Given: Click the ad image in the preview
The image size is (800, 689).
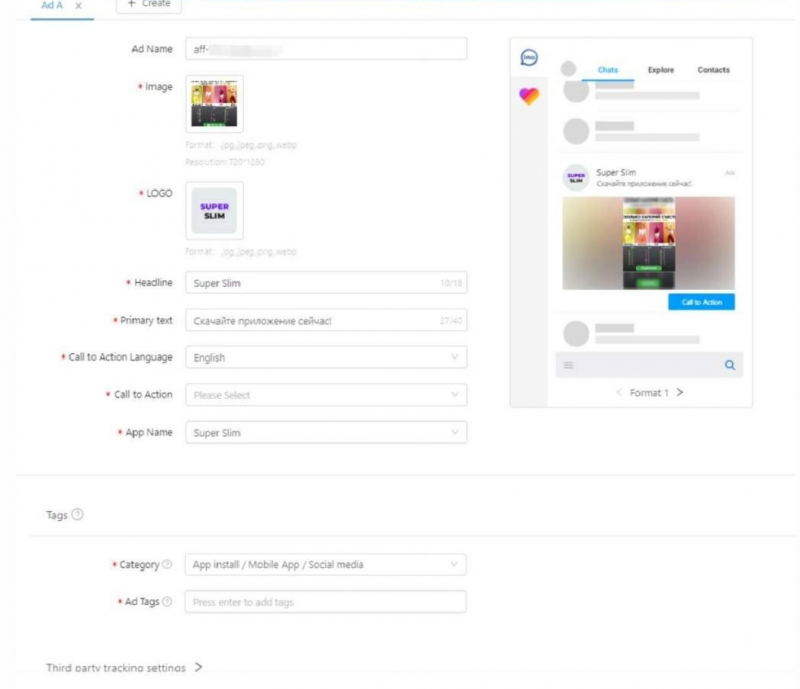Looking at the screenshot, I should [648, 243].
